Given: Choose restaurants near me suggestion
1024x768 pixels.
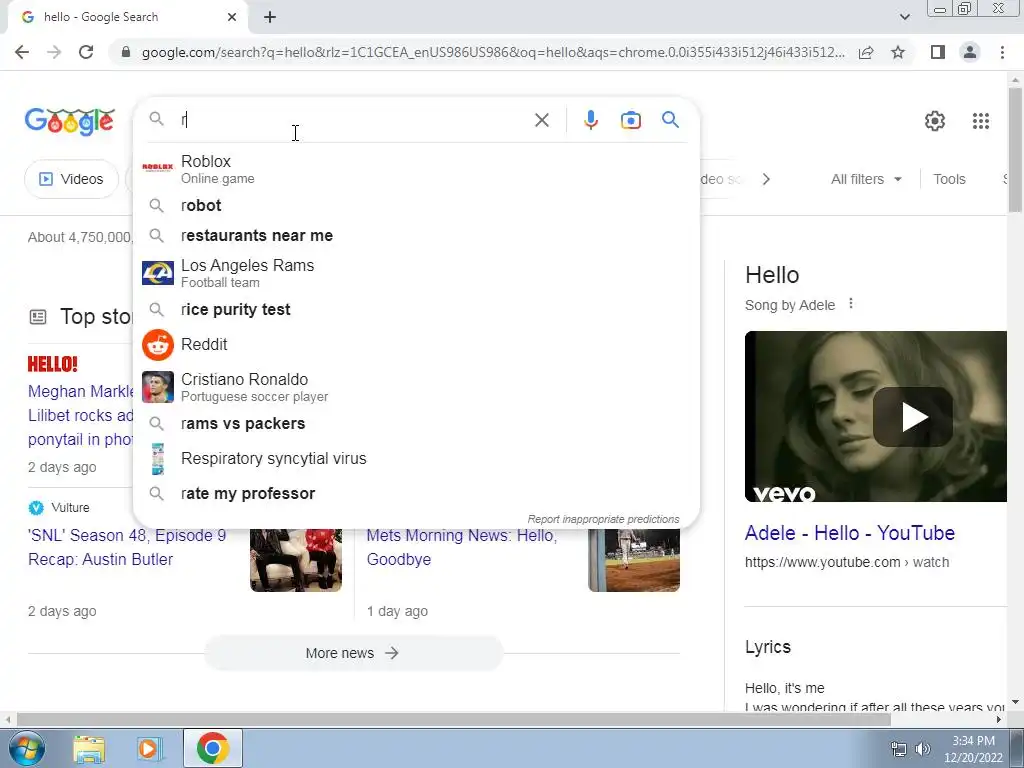Looking at the screenshot, I should click(416, 236).
